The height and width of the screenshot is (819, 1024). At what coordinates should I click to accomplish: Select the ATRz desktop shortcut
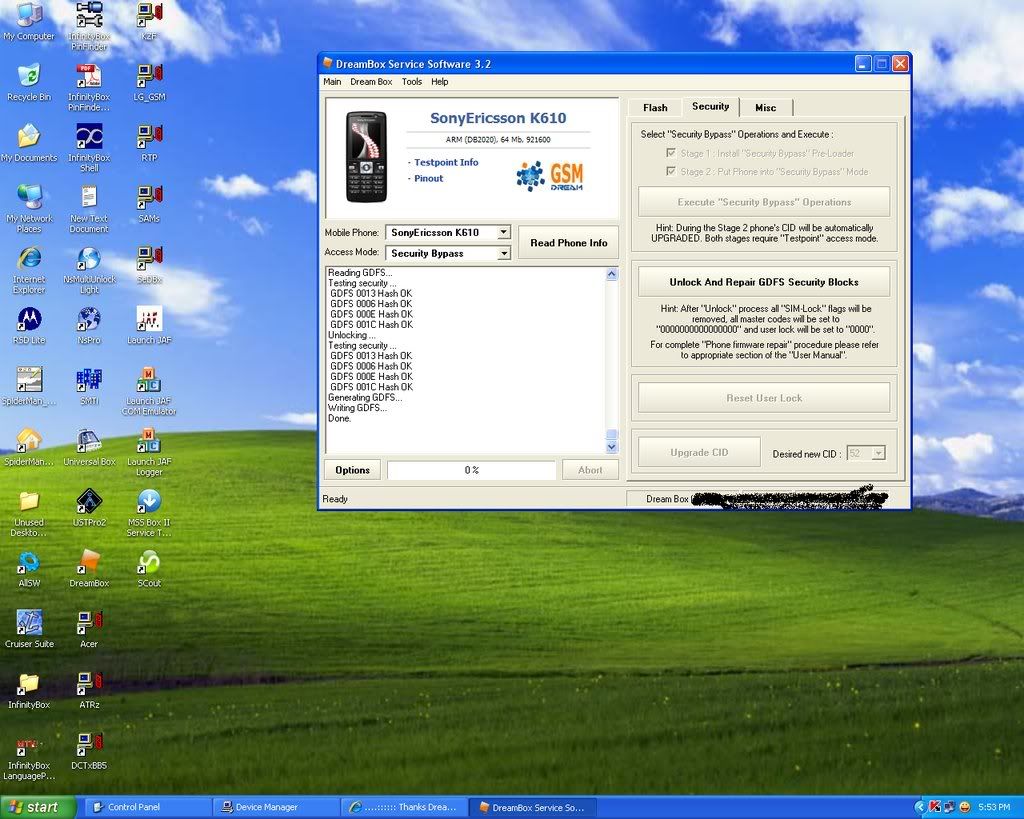pos(89,690)
